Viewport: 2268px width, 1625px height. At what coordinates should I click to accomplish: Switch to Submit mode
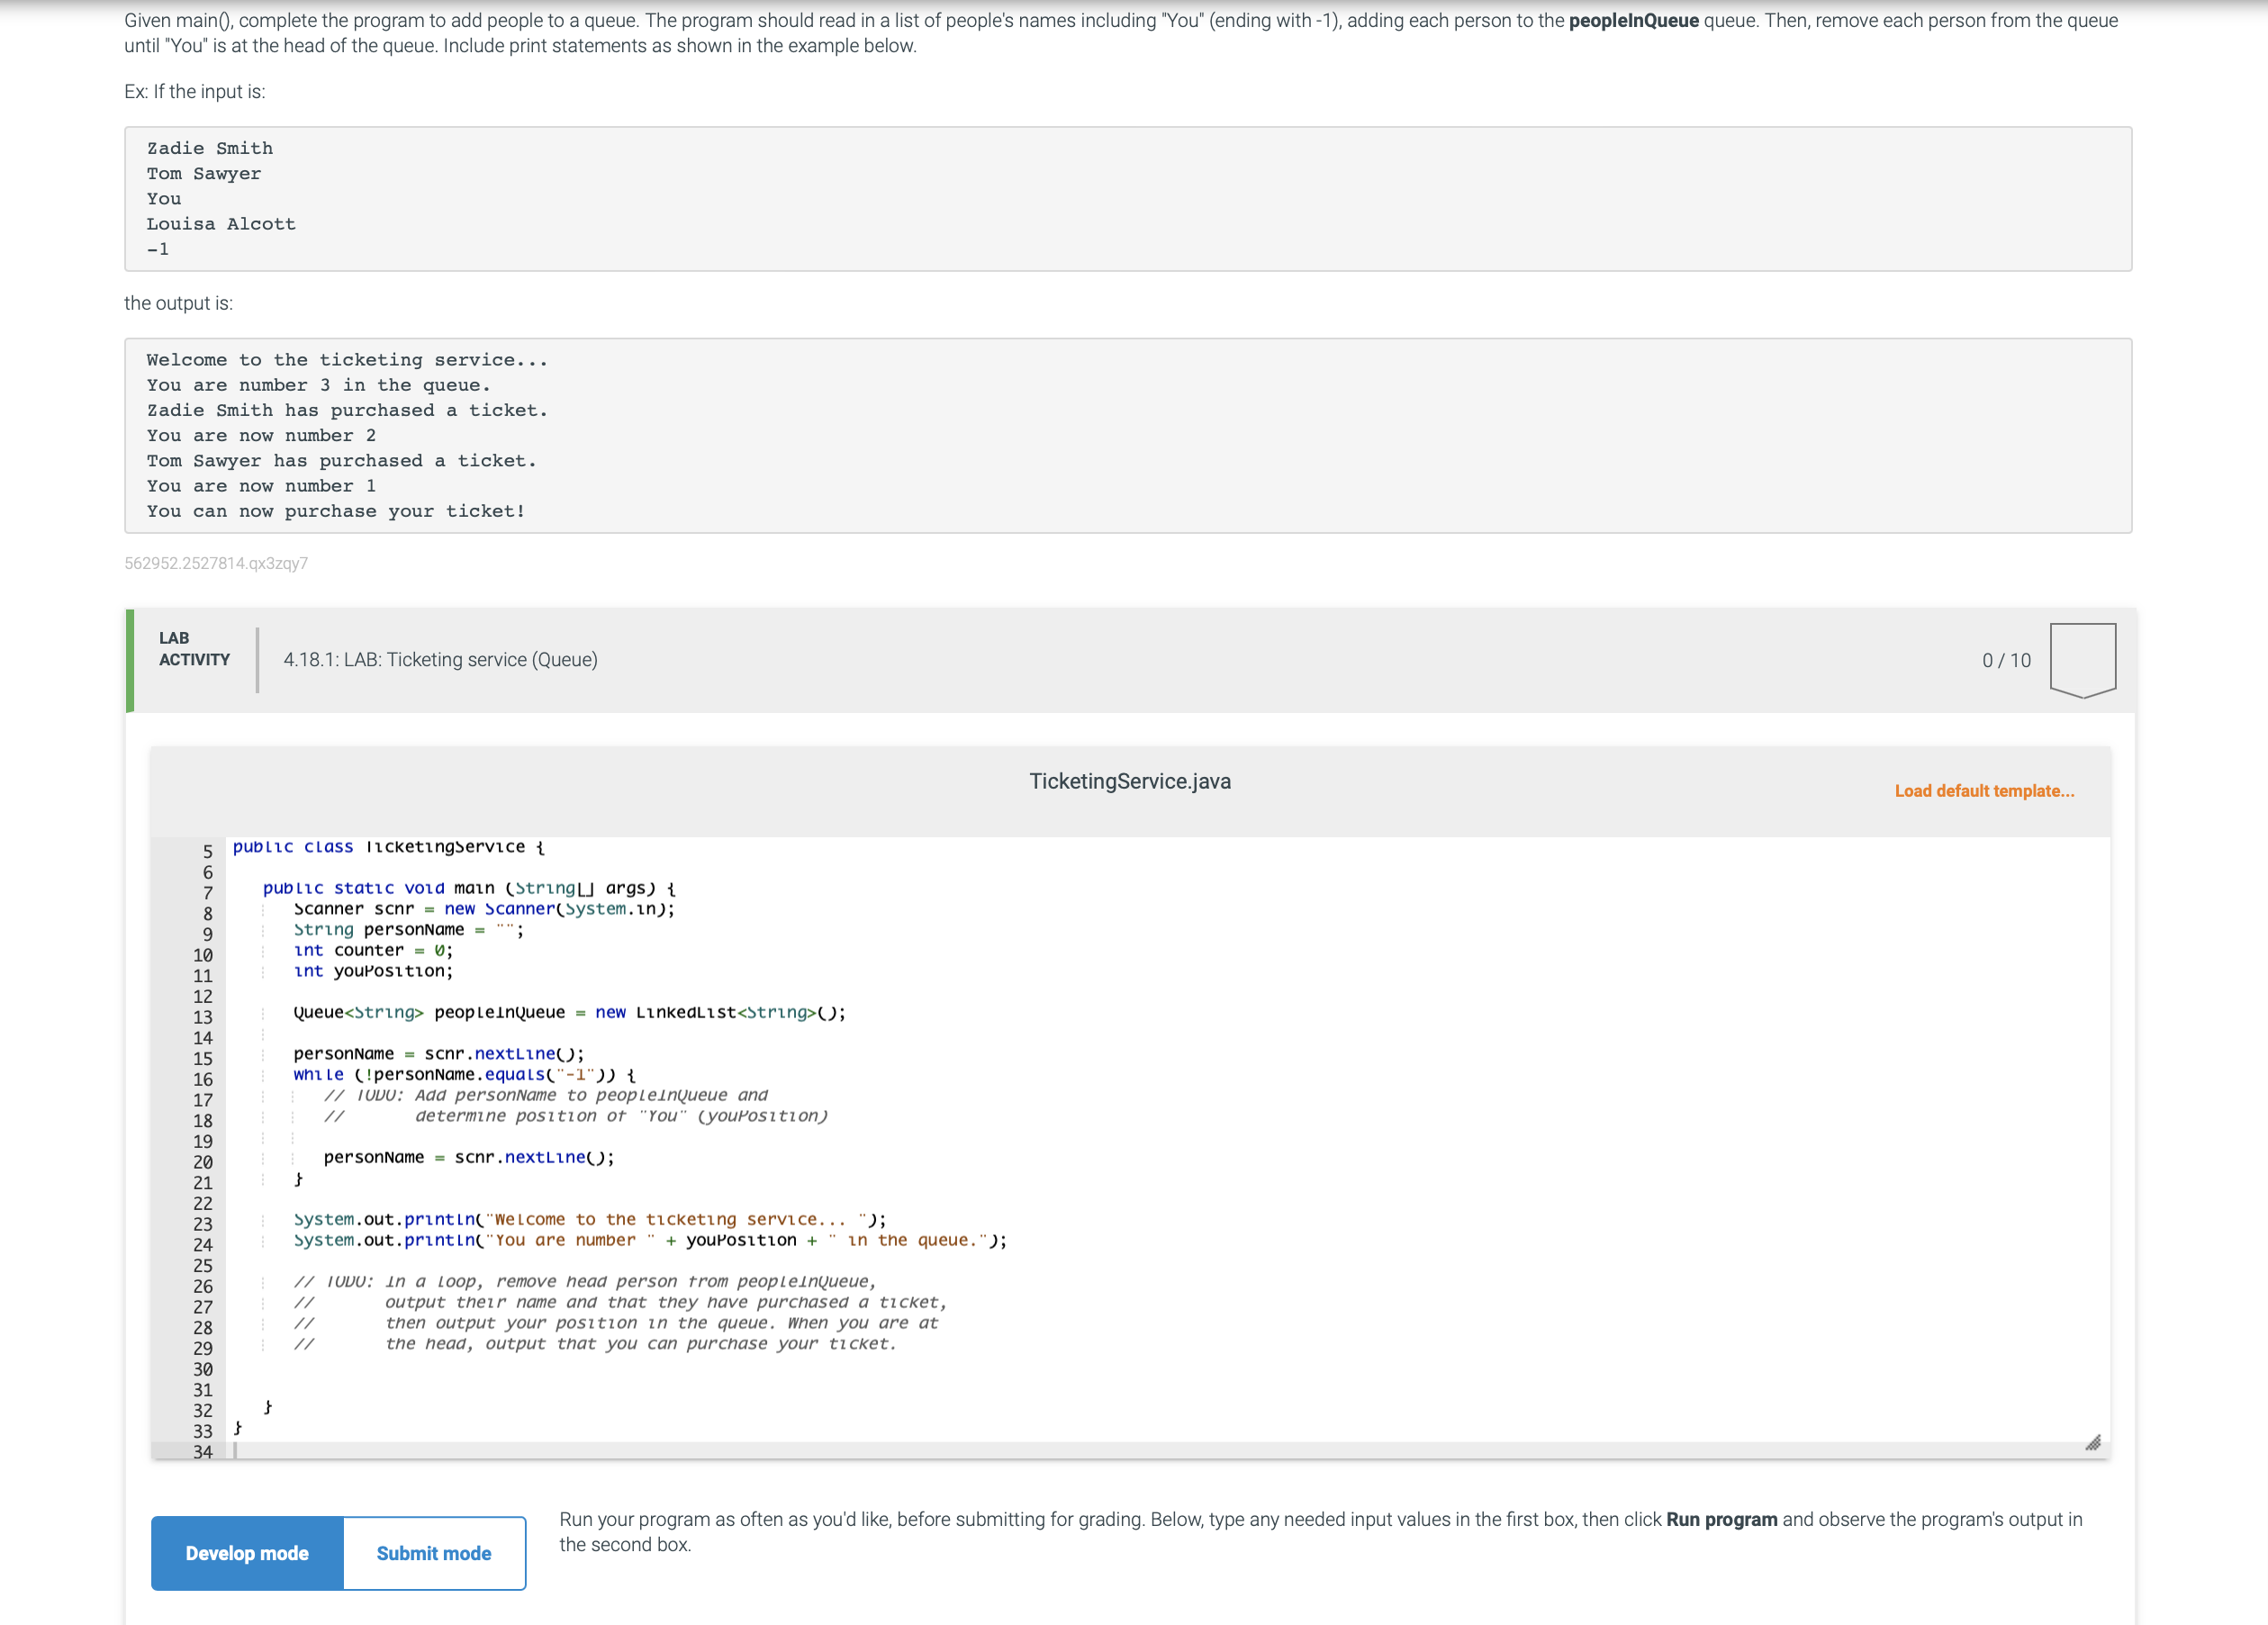[433, 1552]
